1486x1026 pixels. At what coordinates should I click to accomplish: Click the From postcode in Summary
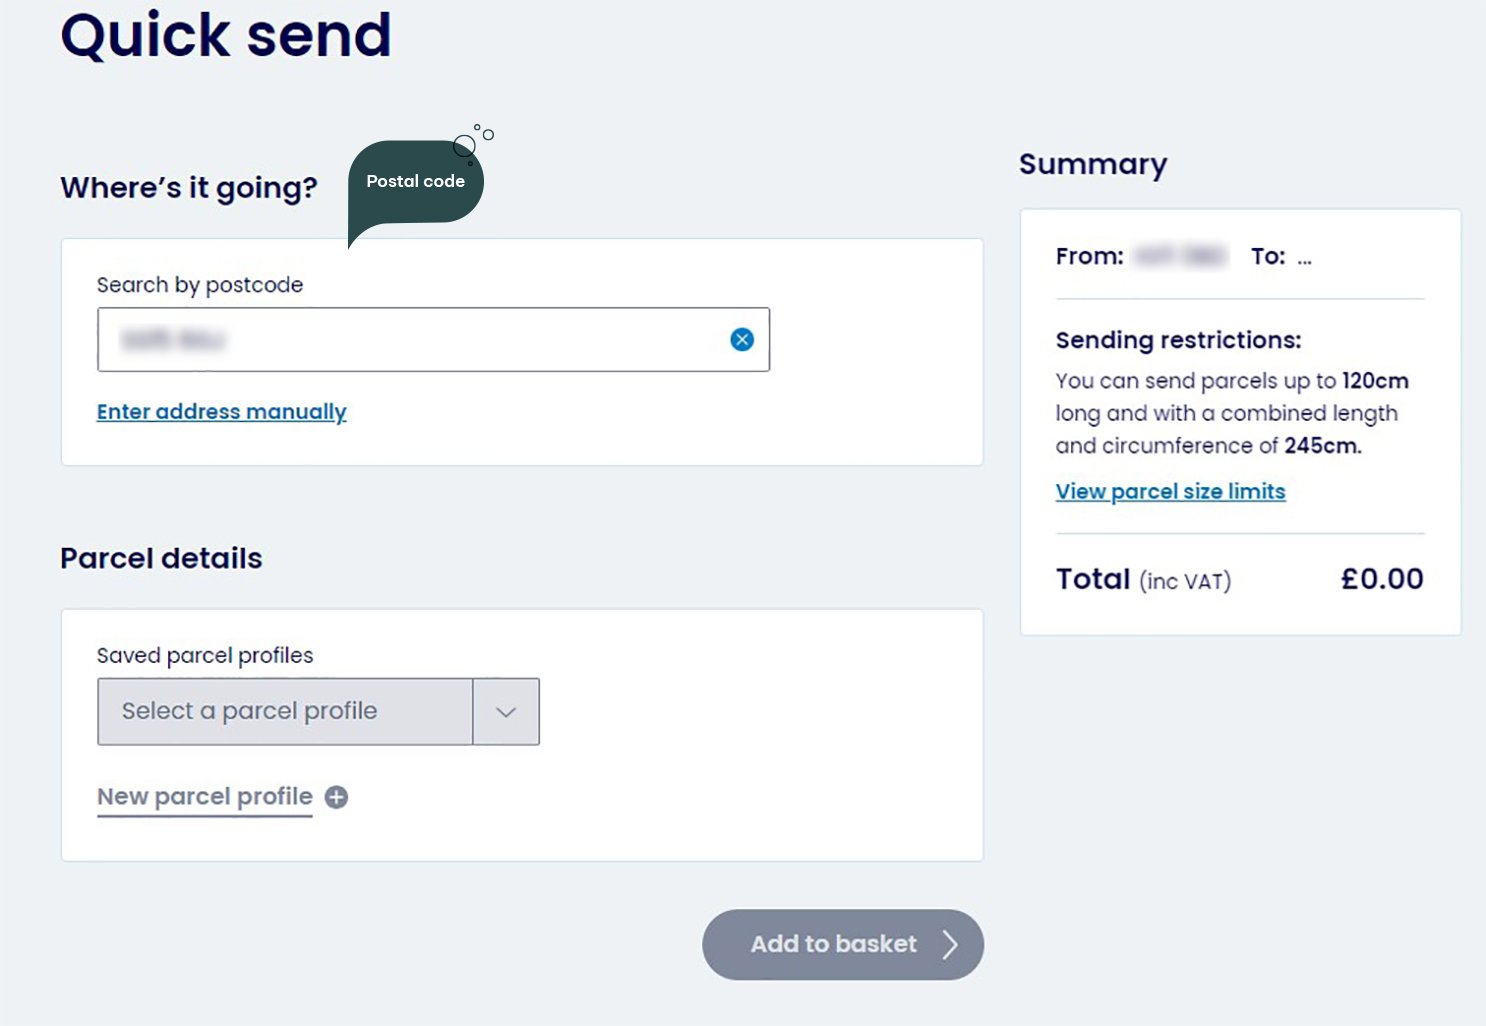pos(1180,257)
